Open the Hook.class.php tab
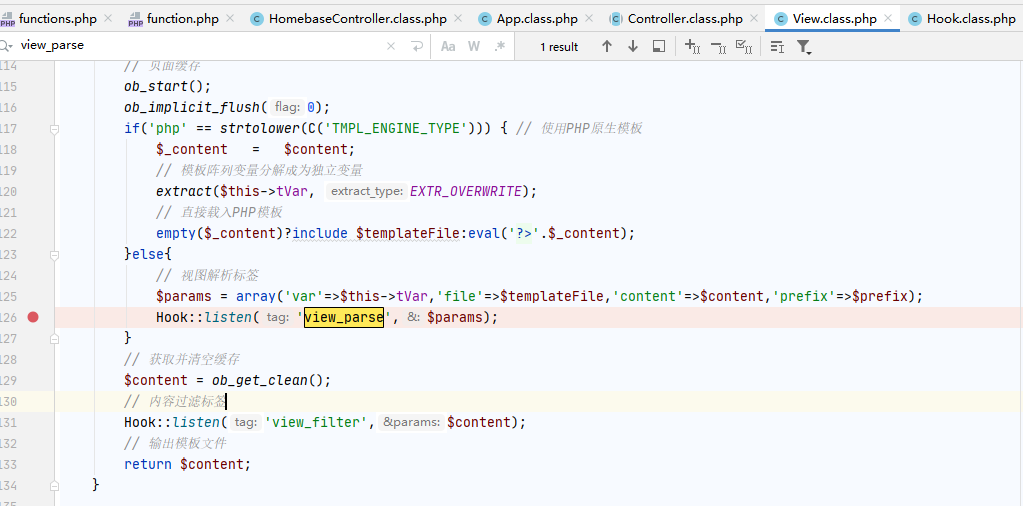This screenshot has height=506, width=1023. [971, 18]
